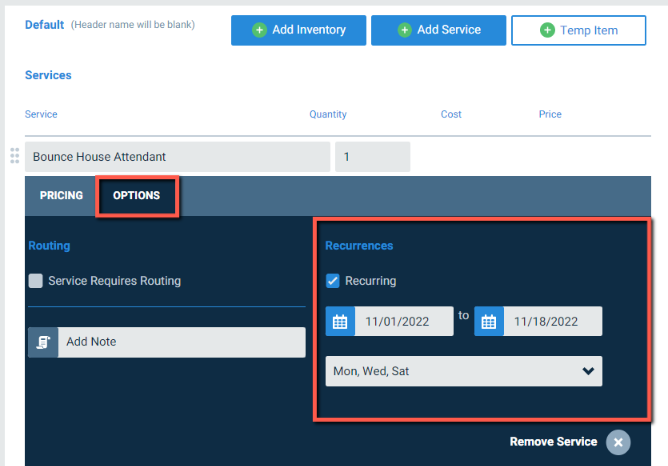Click the quantity field showing 1
The image size is (668, 466).
point(372,157)
